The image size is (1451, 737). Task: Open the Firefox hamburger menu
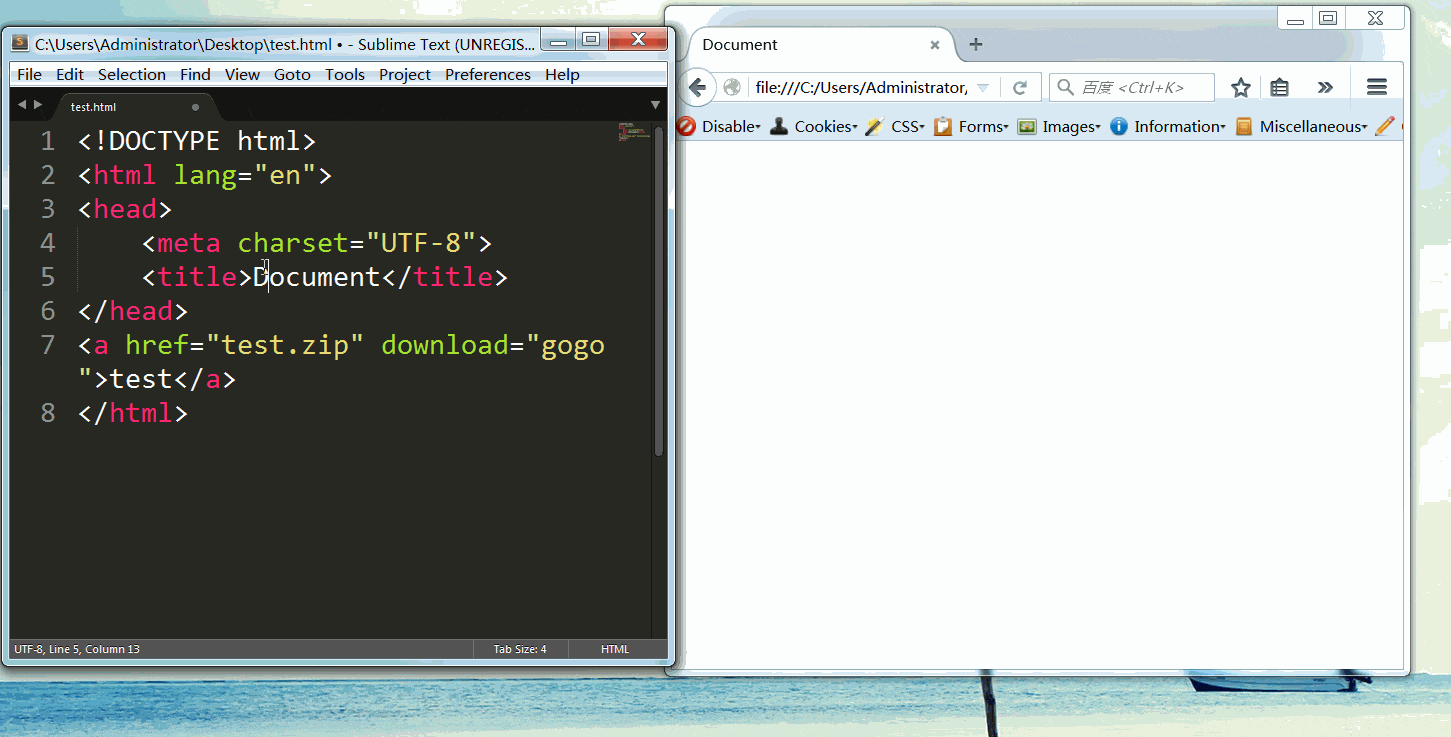(x=1377, y=86)
